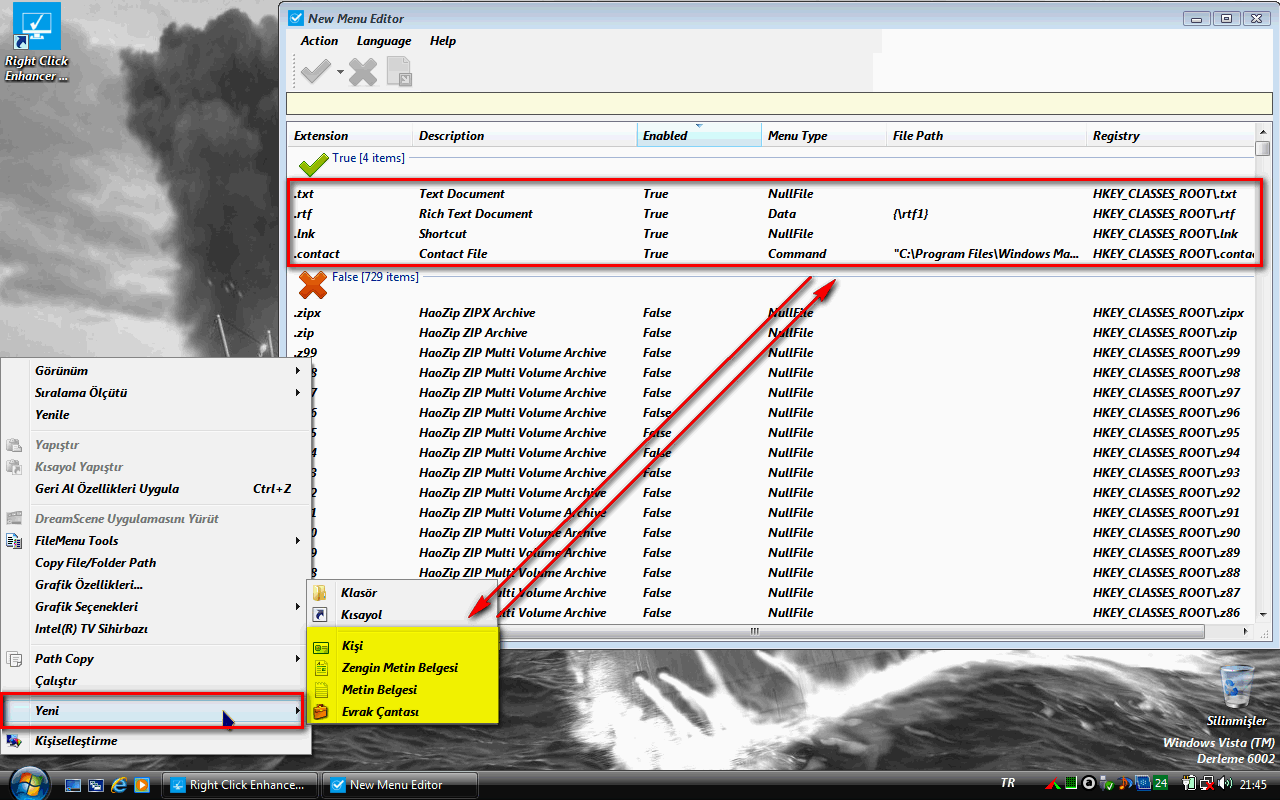Click the Evrak Çantası briefcase icon

321,712
